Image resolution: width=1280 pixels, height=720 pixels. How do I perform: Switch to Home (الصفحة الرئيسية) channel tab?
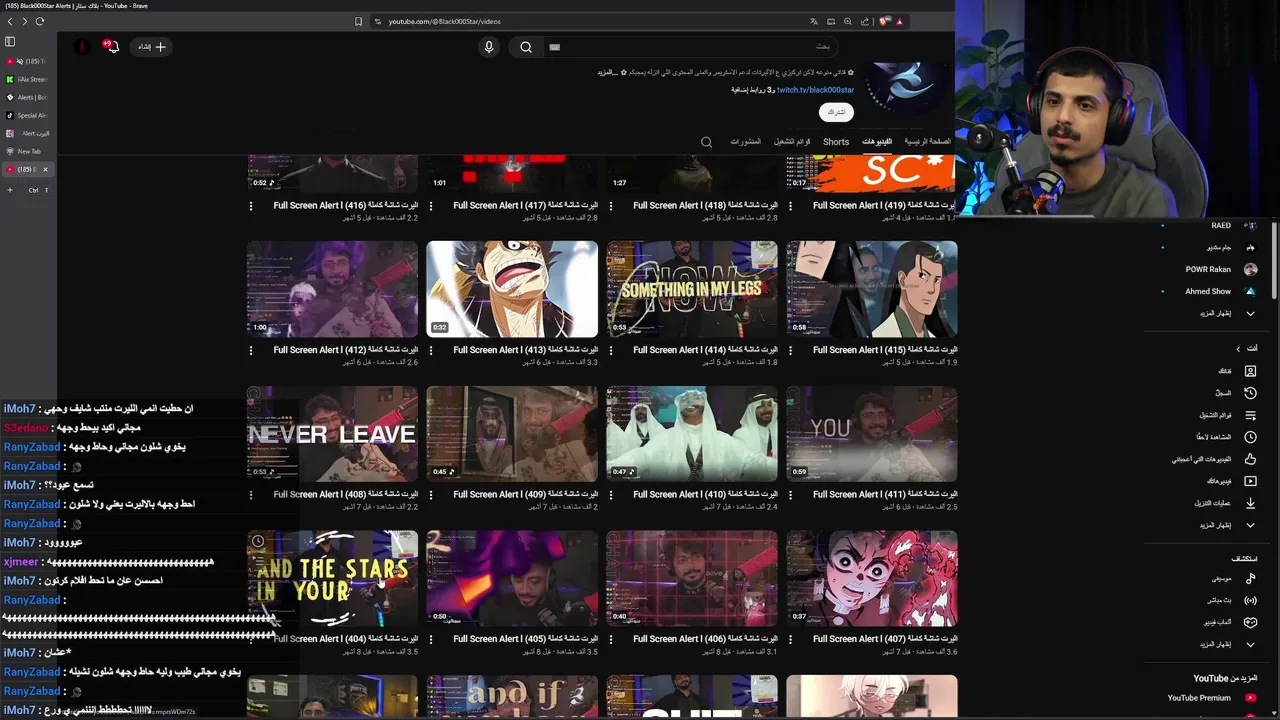(x=928, y=142)
